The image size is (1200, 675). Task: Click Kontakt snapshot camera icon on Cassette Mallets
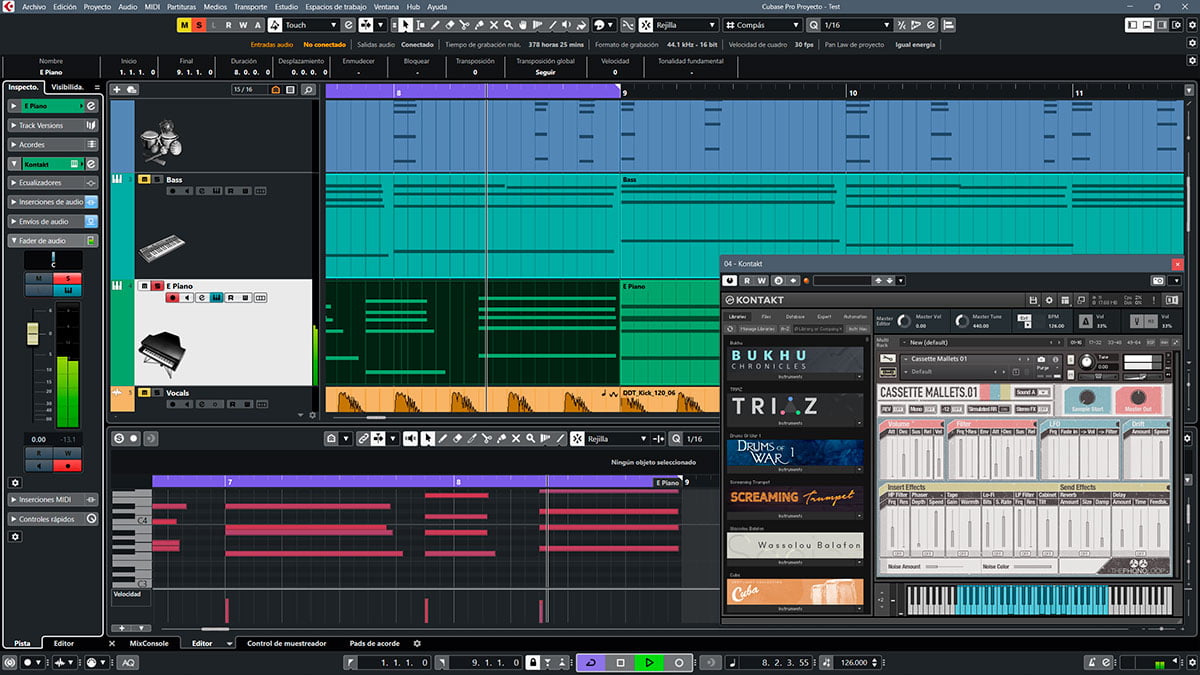(1041, 359)
